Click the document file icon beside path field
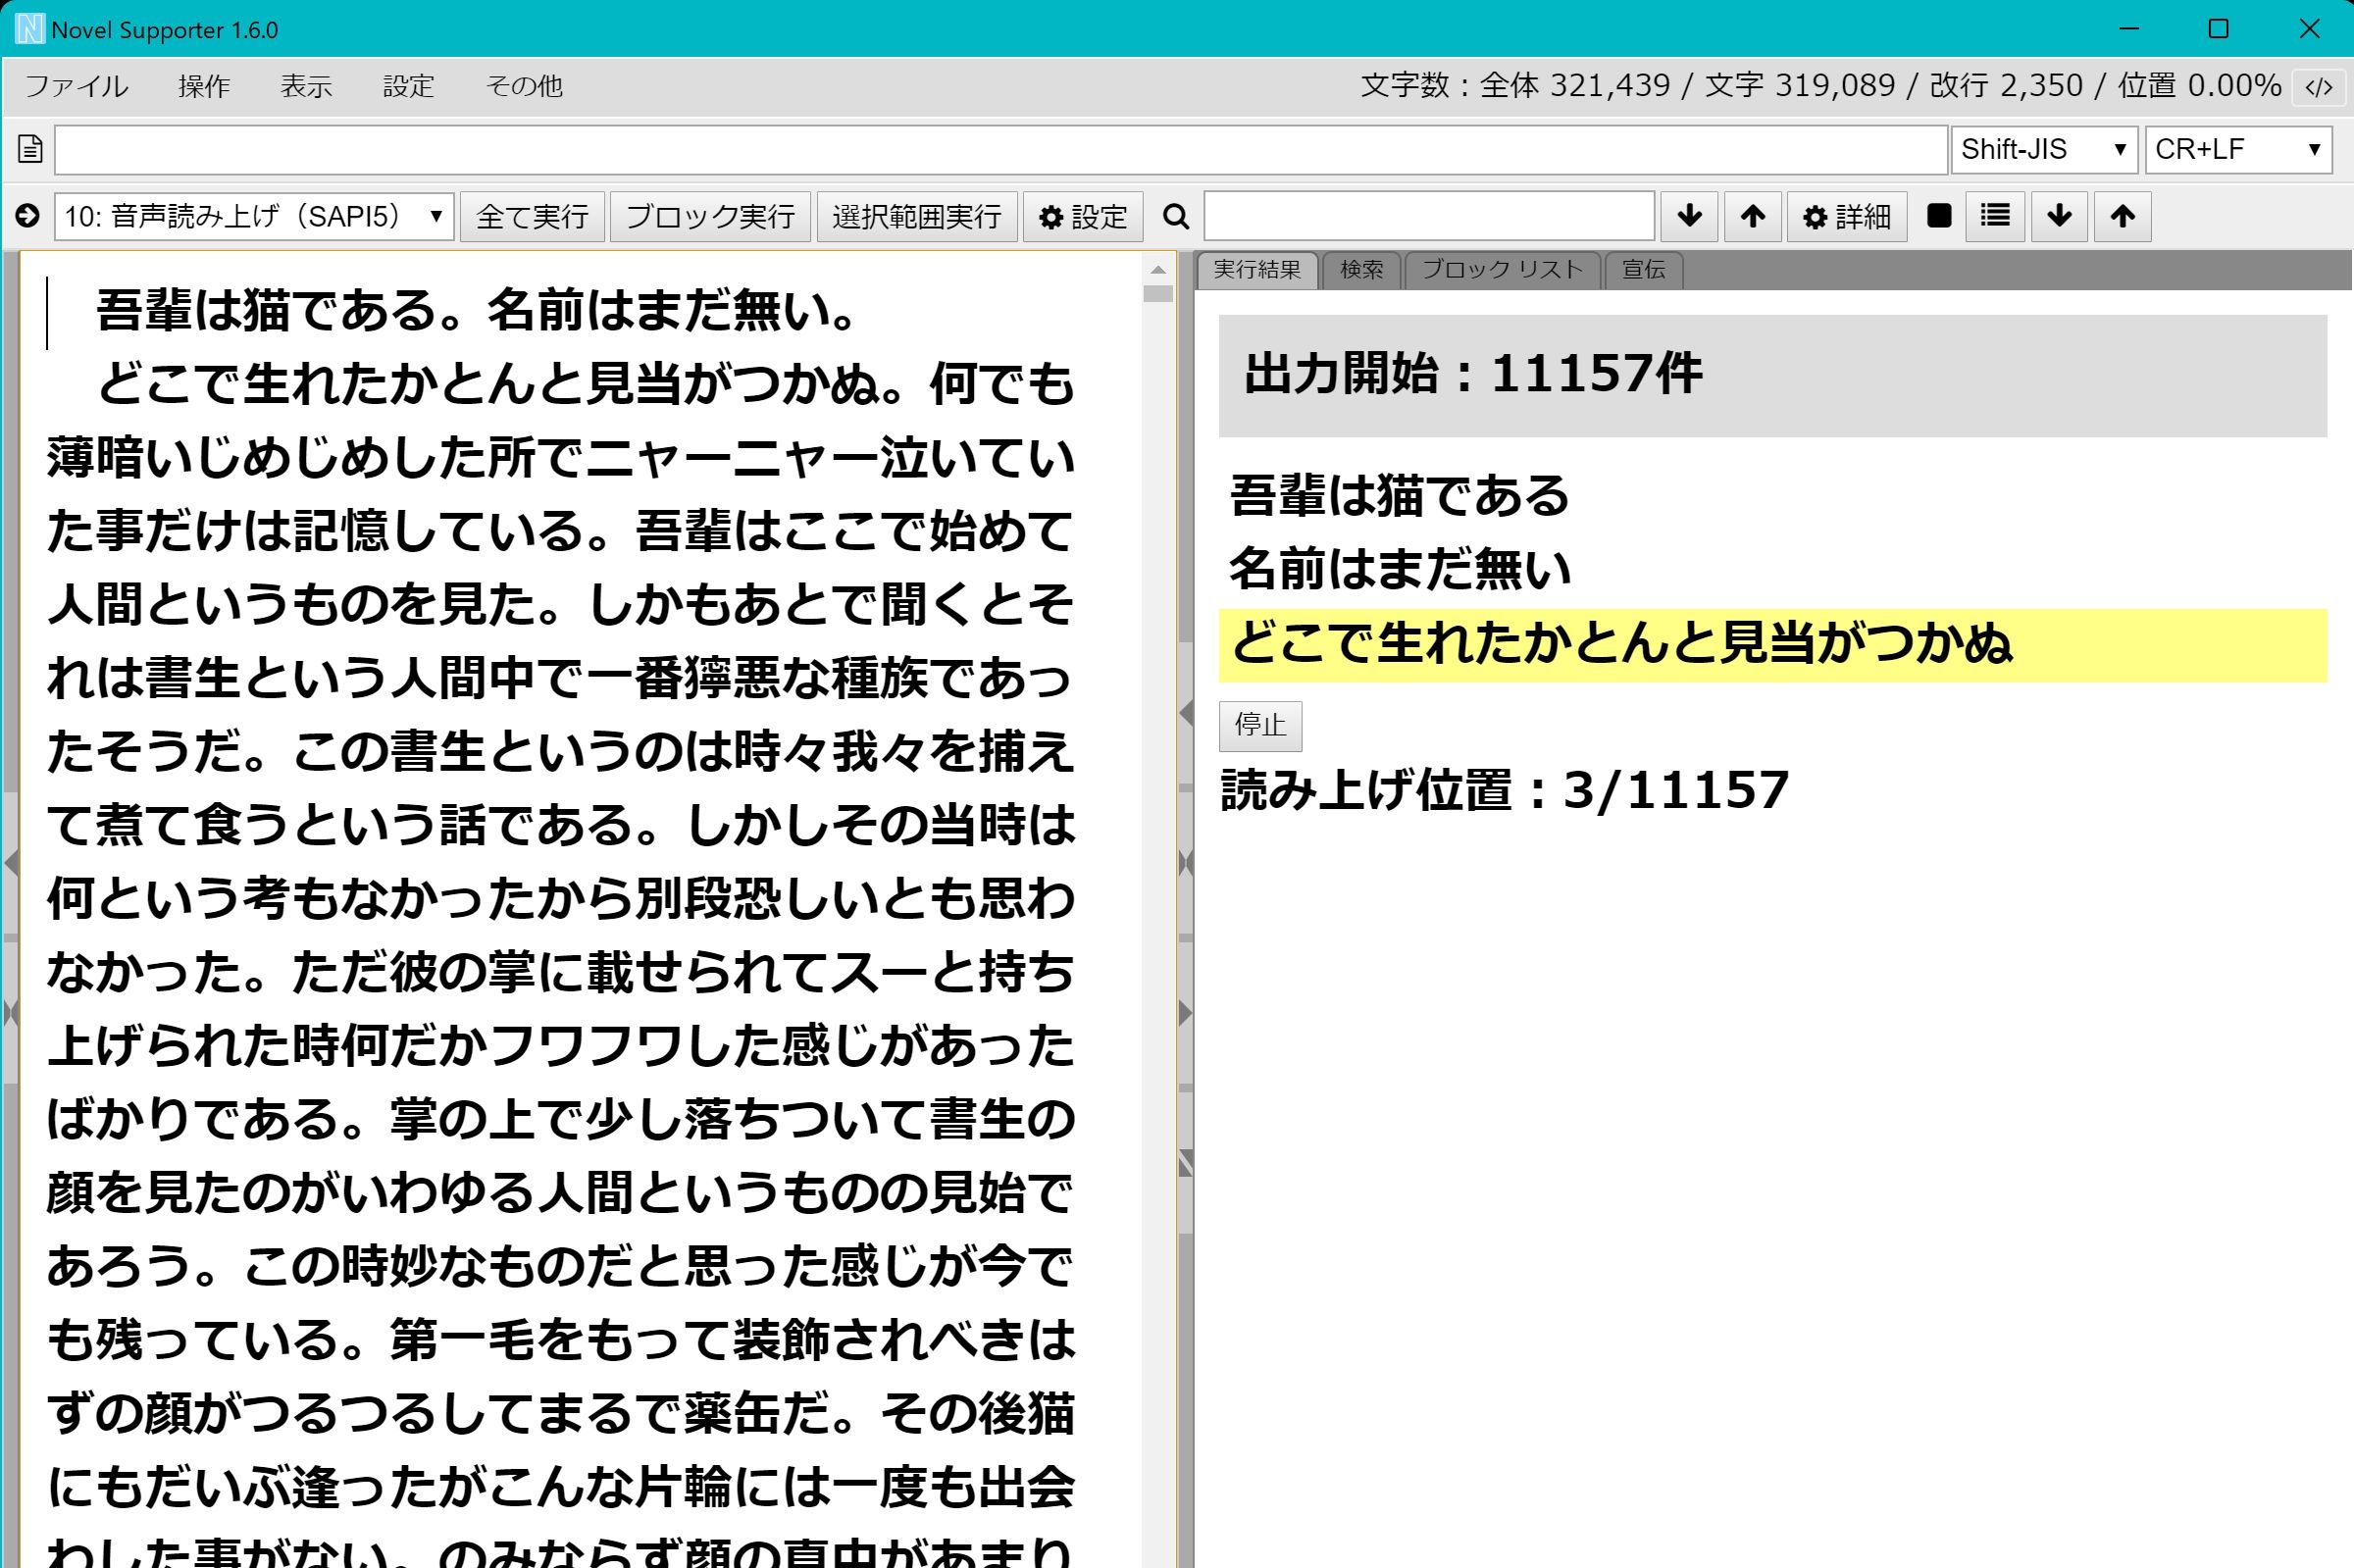The width and height of the screenshot is (2354, 1568). [x=30, y=149]
